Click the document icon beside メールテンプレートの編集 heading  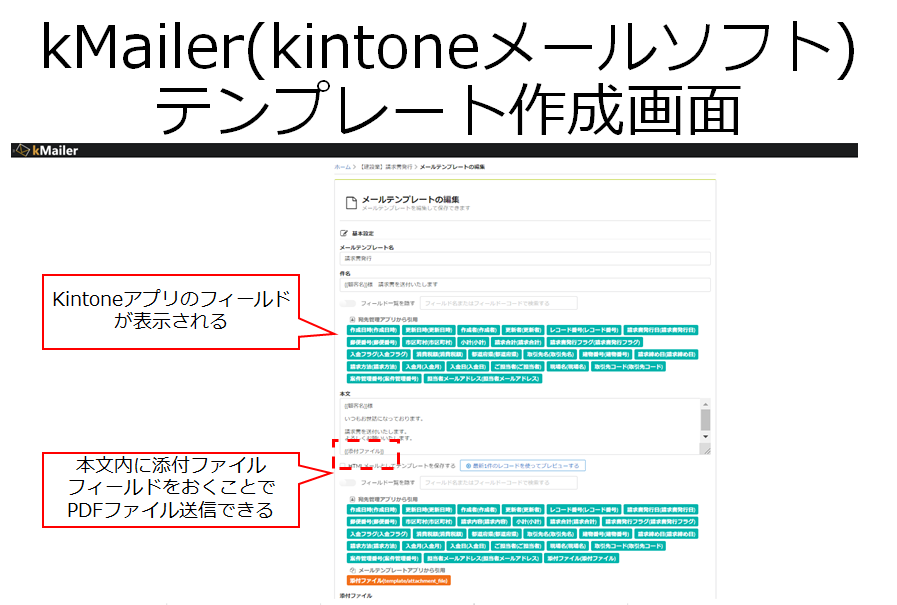(x=350, y=200)
